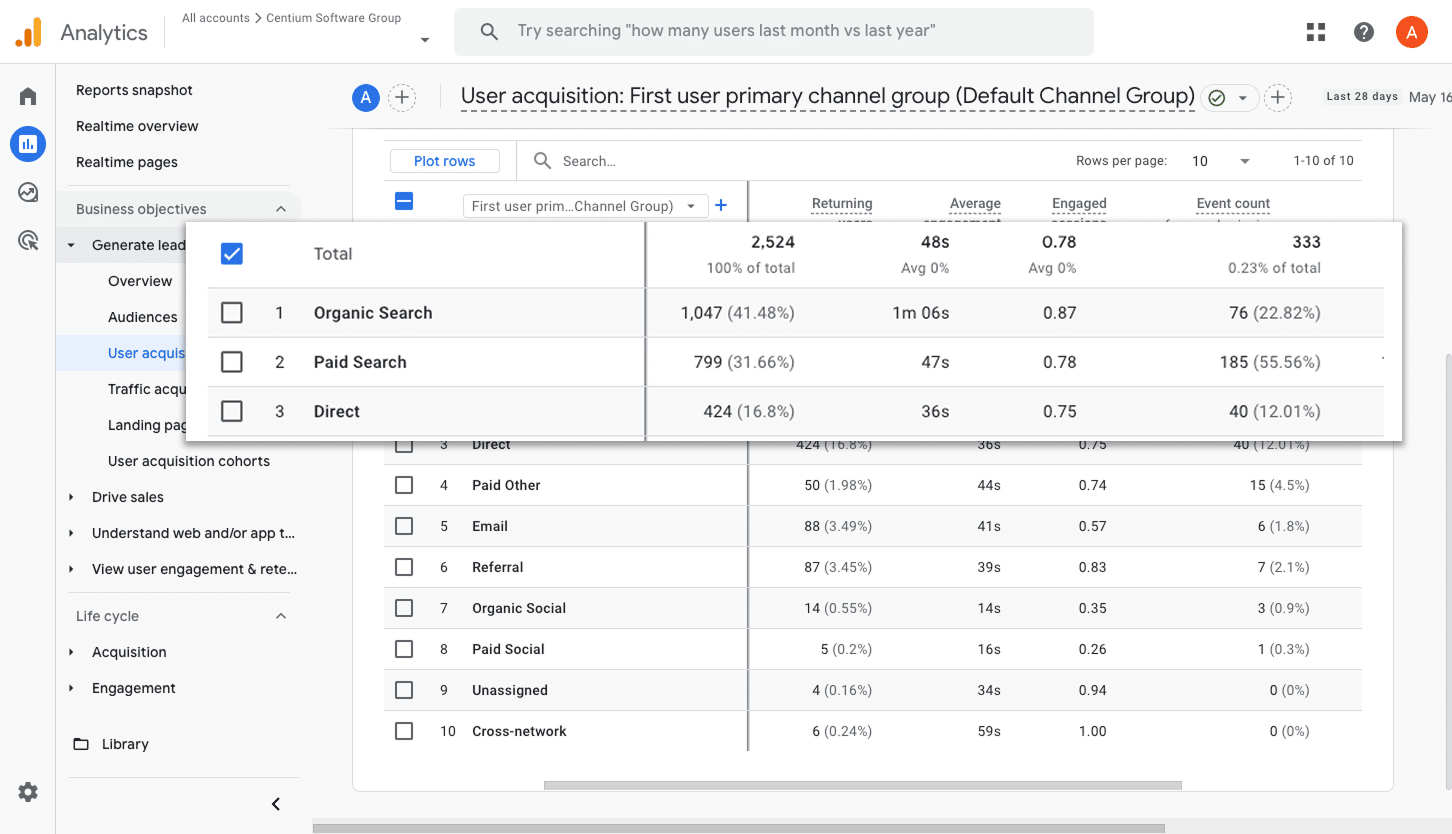Open the Library link
The width and height of the screenshot is (1452, 834).
125,744
